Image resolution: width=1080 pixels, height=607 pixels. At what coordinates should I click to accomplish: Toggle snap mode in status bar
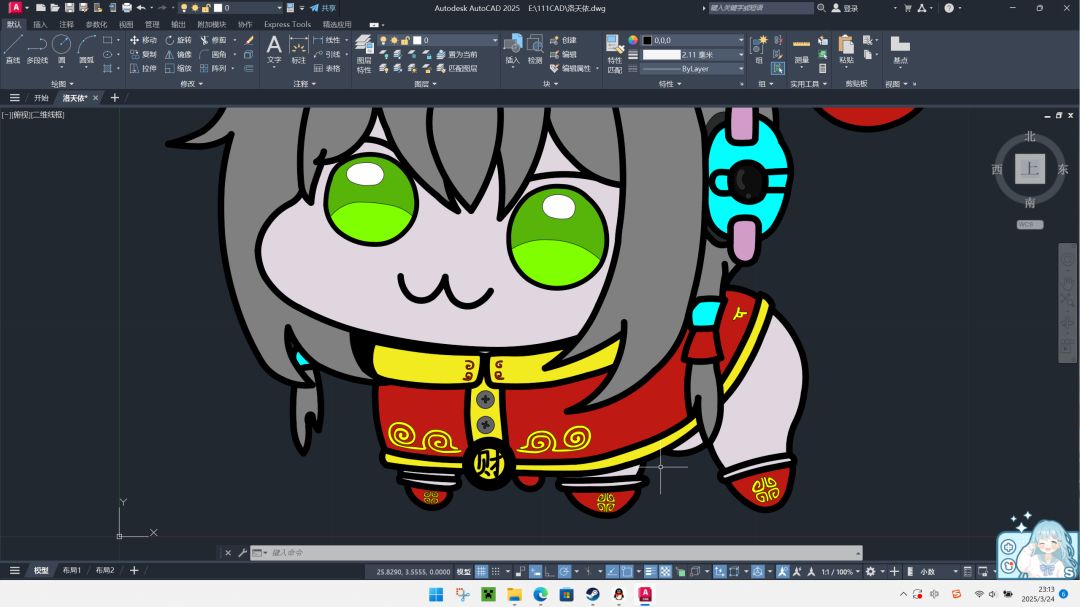496,571
